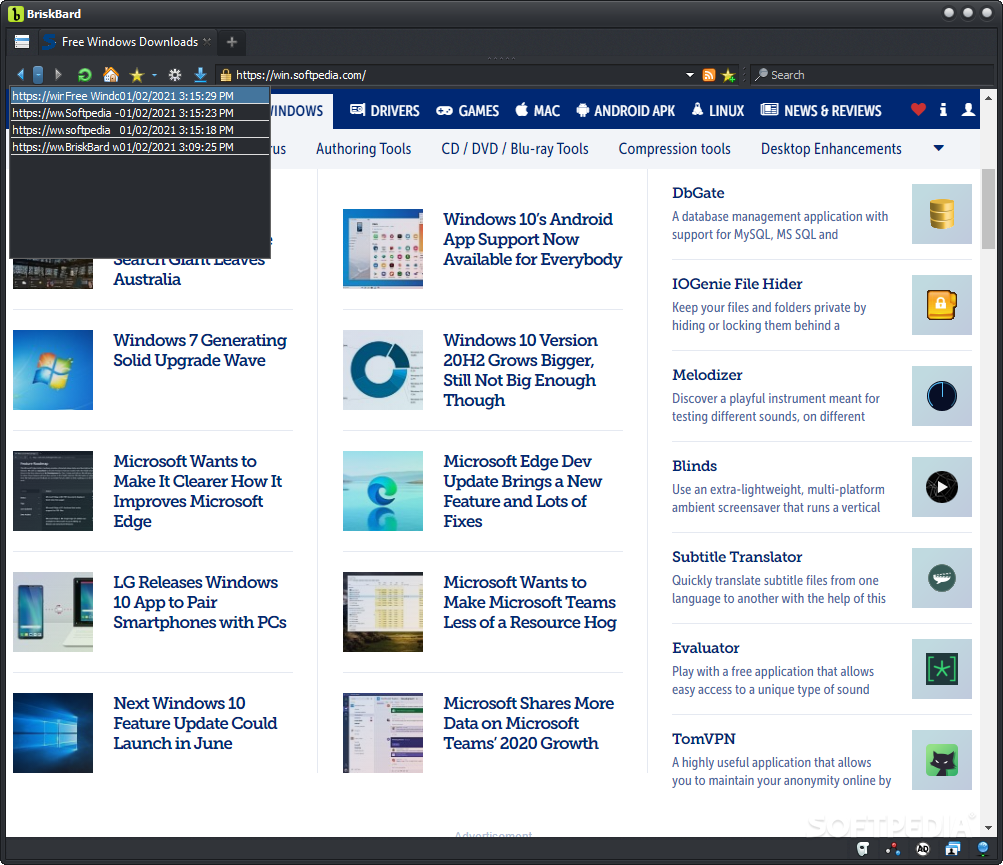Select history entry dated 3:15:18 PM
This screenshot has width=1003, height=865.
pos(139,130)
